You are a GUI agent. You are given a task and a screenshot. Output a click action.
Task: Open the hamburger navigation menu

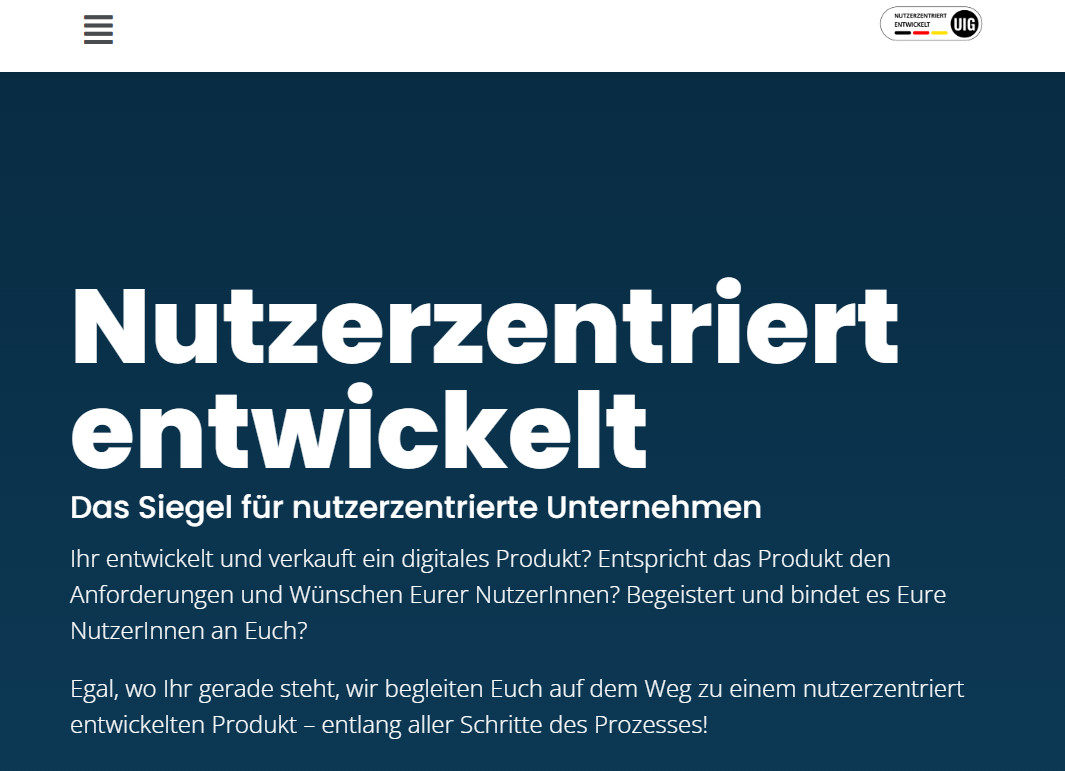pyautogui.click(x=98, y=30)
